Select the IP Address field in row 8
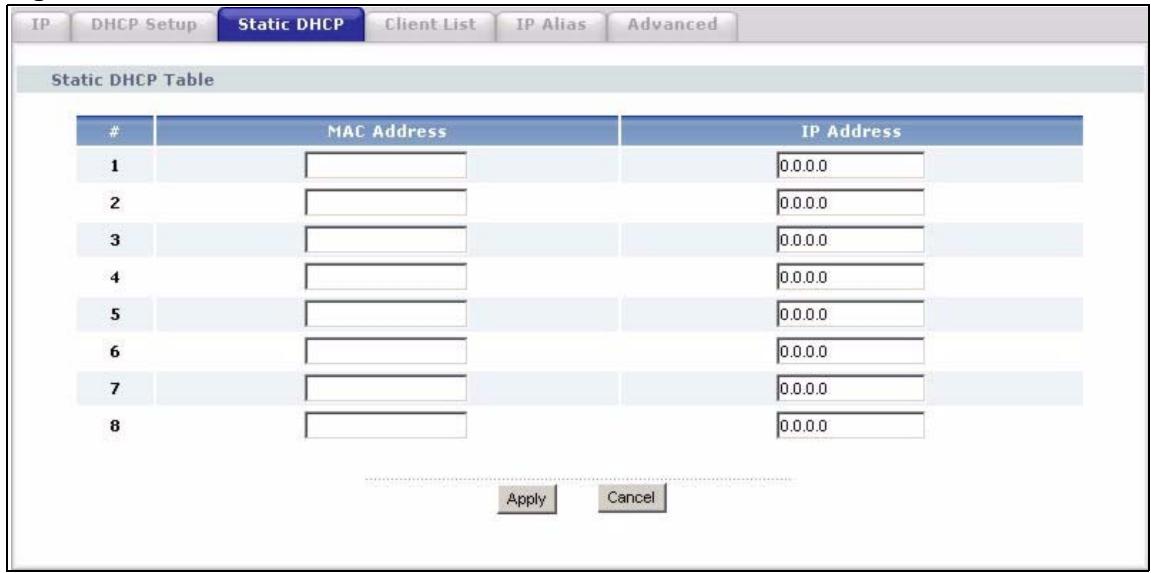The width and height of the screenshot is (1151, 573). (850, 425)
